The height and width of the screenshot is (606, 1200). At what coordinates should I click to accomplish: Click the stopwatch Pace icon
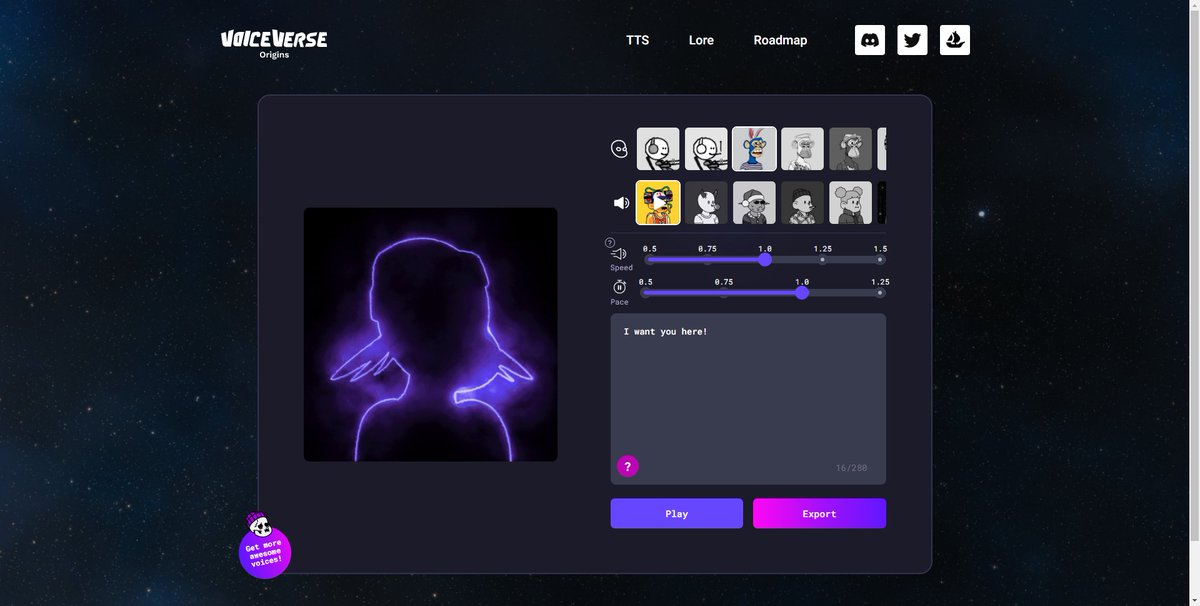pos(620,287)
